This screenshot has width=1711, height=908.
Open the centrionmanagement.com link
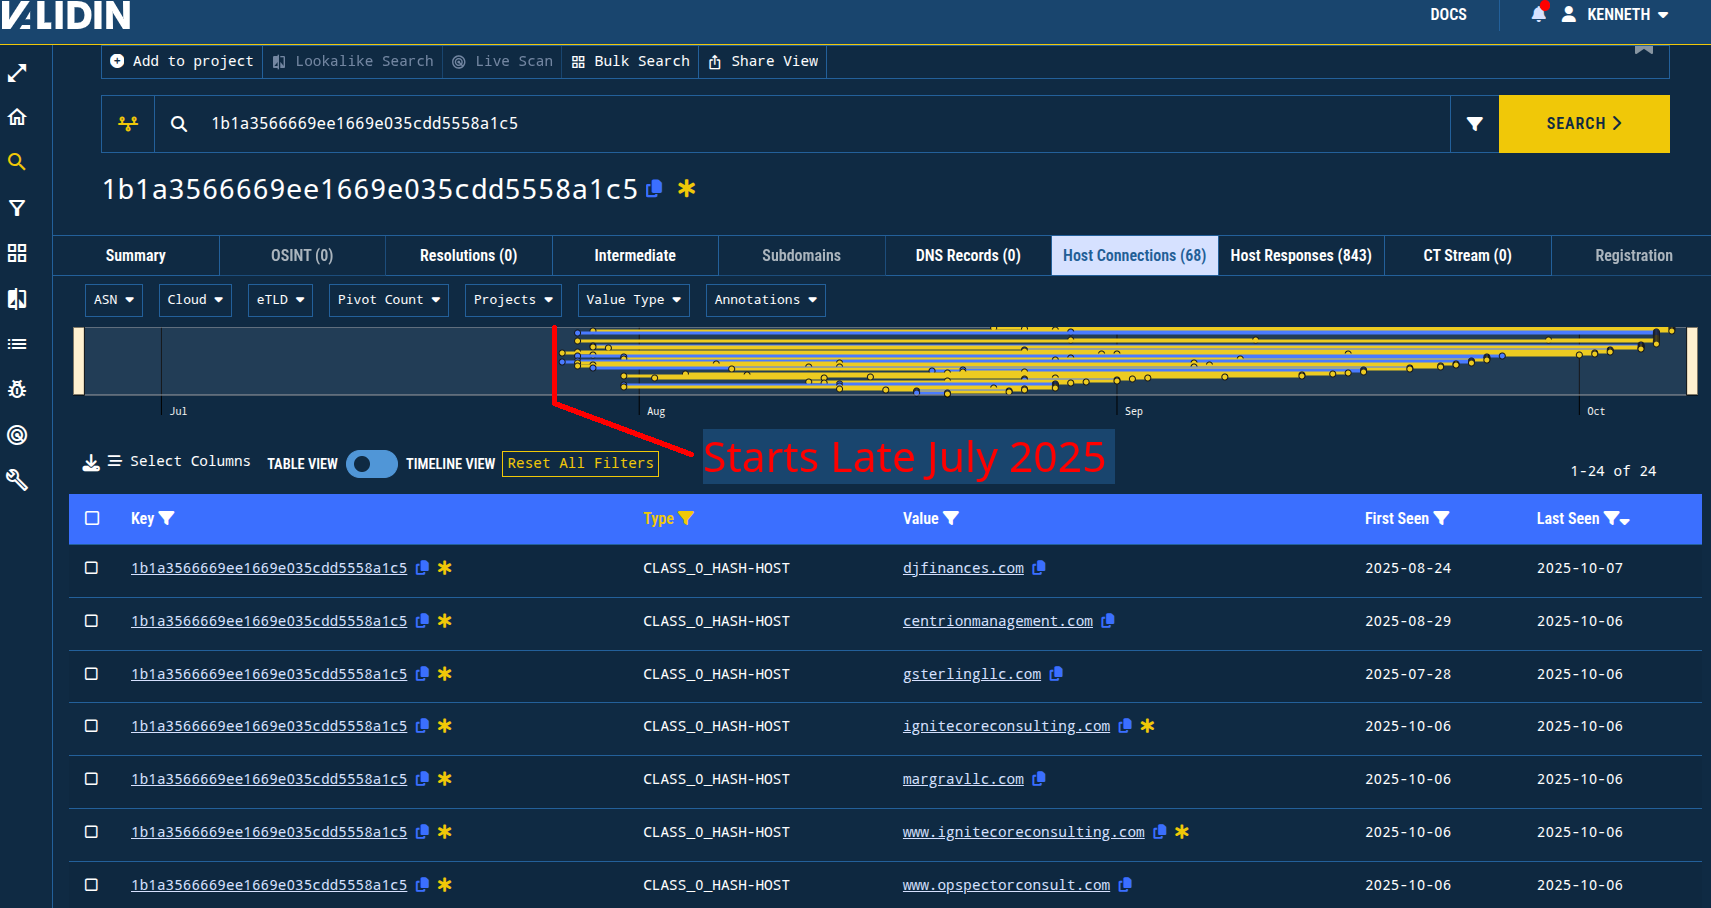pos(997,621)
